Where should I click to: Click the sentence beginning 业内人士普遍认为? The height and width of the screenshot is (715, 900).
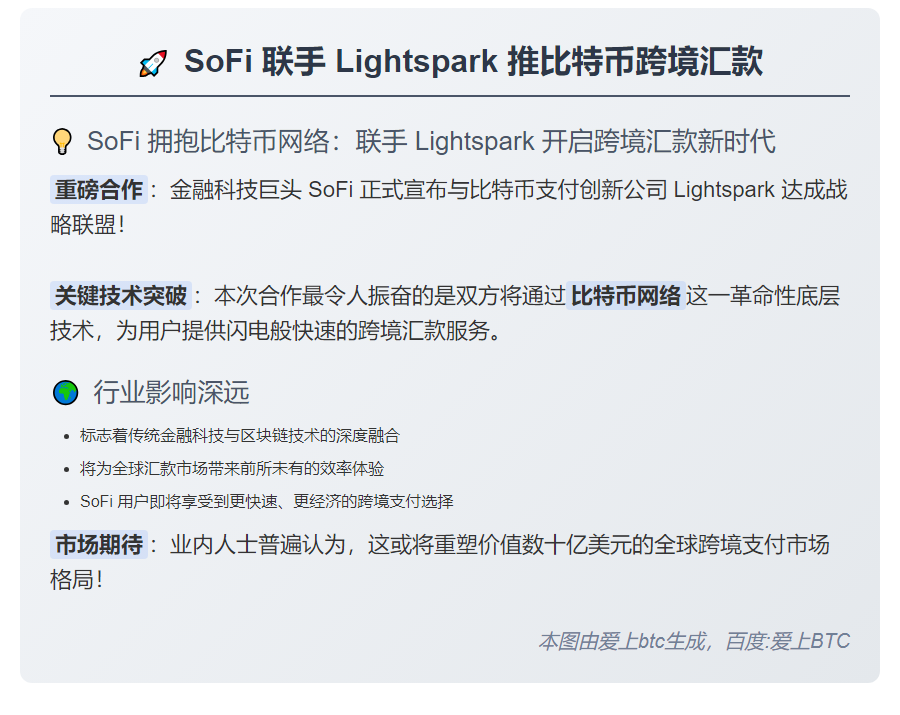click(x=499, y=545)
